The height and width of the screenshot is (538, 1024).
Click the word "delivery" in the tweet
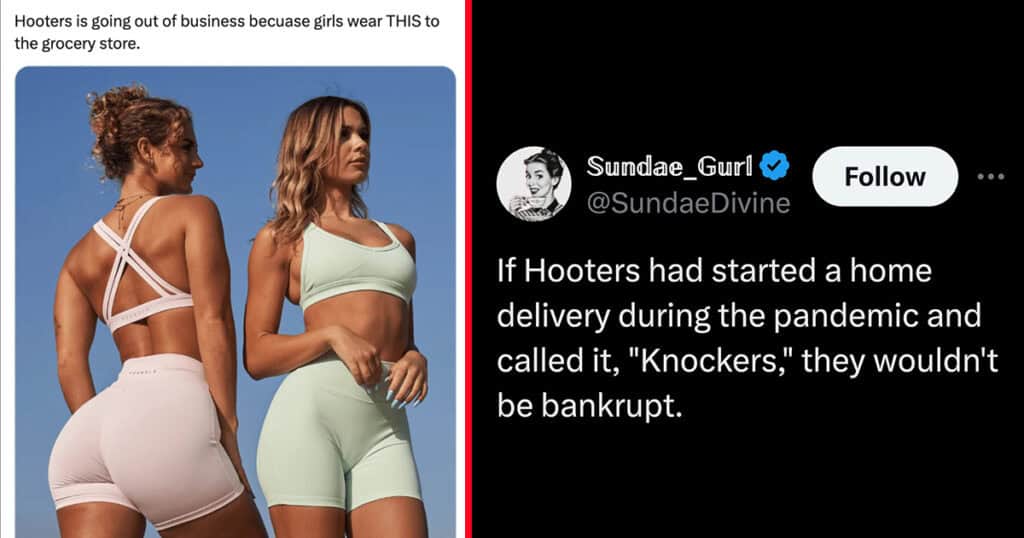(553, 317)
